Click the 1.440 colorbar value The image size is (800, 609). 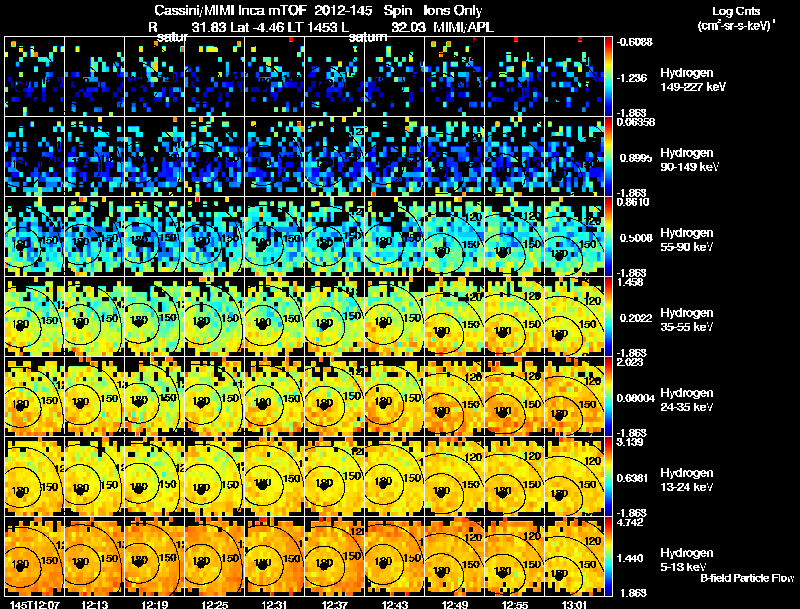point(632,559)
